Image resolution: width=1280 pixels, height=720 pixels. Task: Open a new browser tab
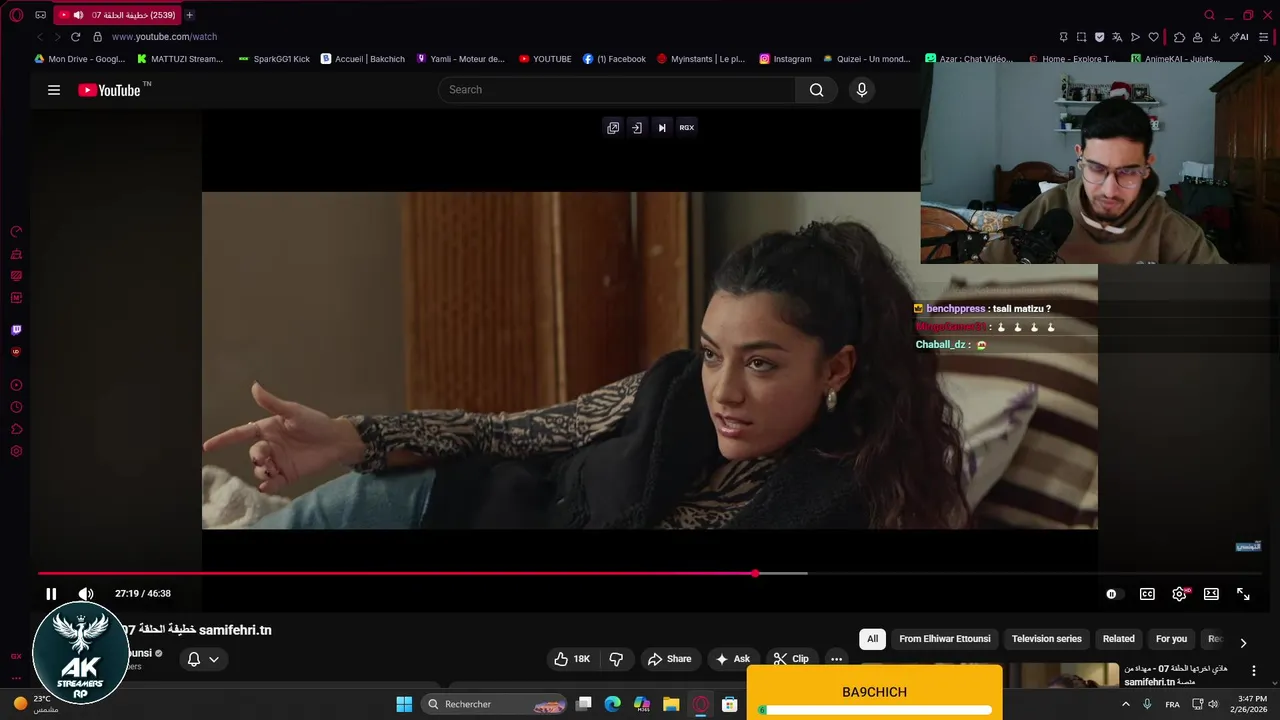[x=189, y=15]
